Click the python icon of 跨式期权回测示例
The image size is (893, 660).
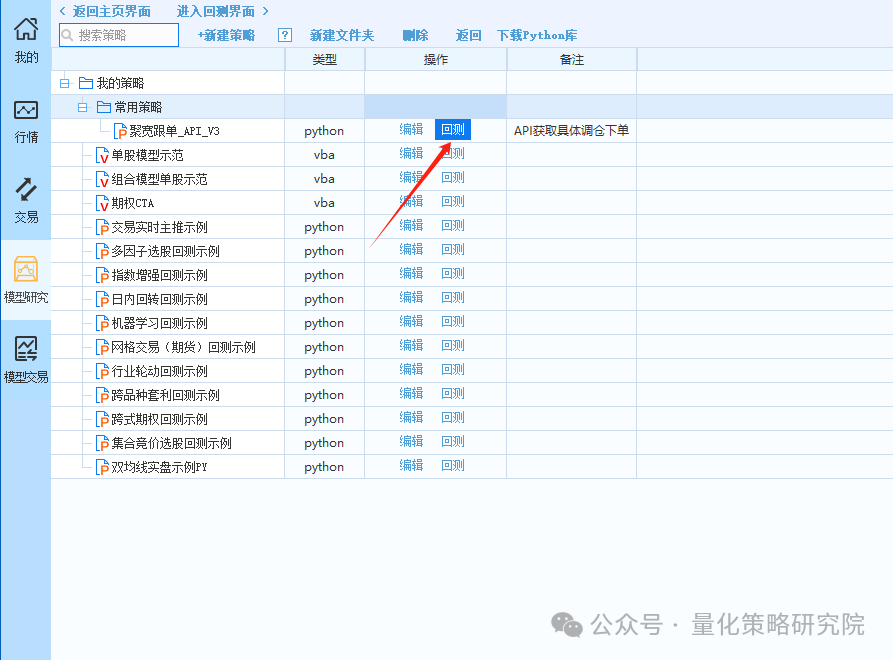point(102,419)
